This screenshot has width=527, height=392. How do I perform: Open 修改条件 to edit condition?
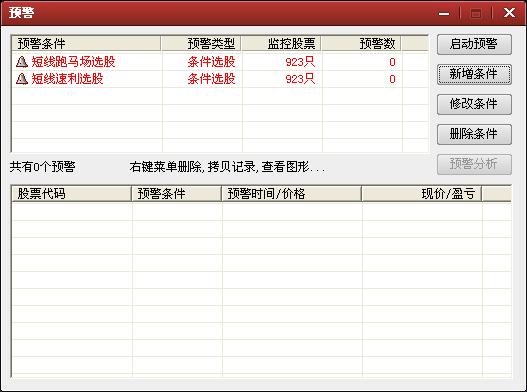point(474,104)
